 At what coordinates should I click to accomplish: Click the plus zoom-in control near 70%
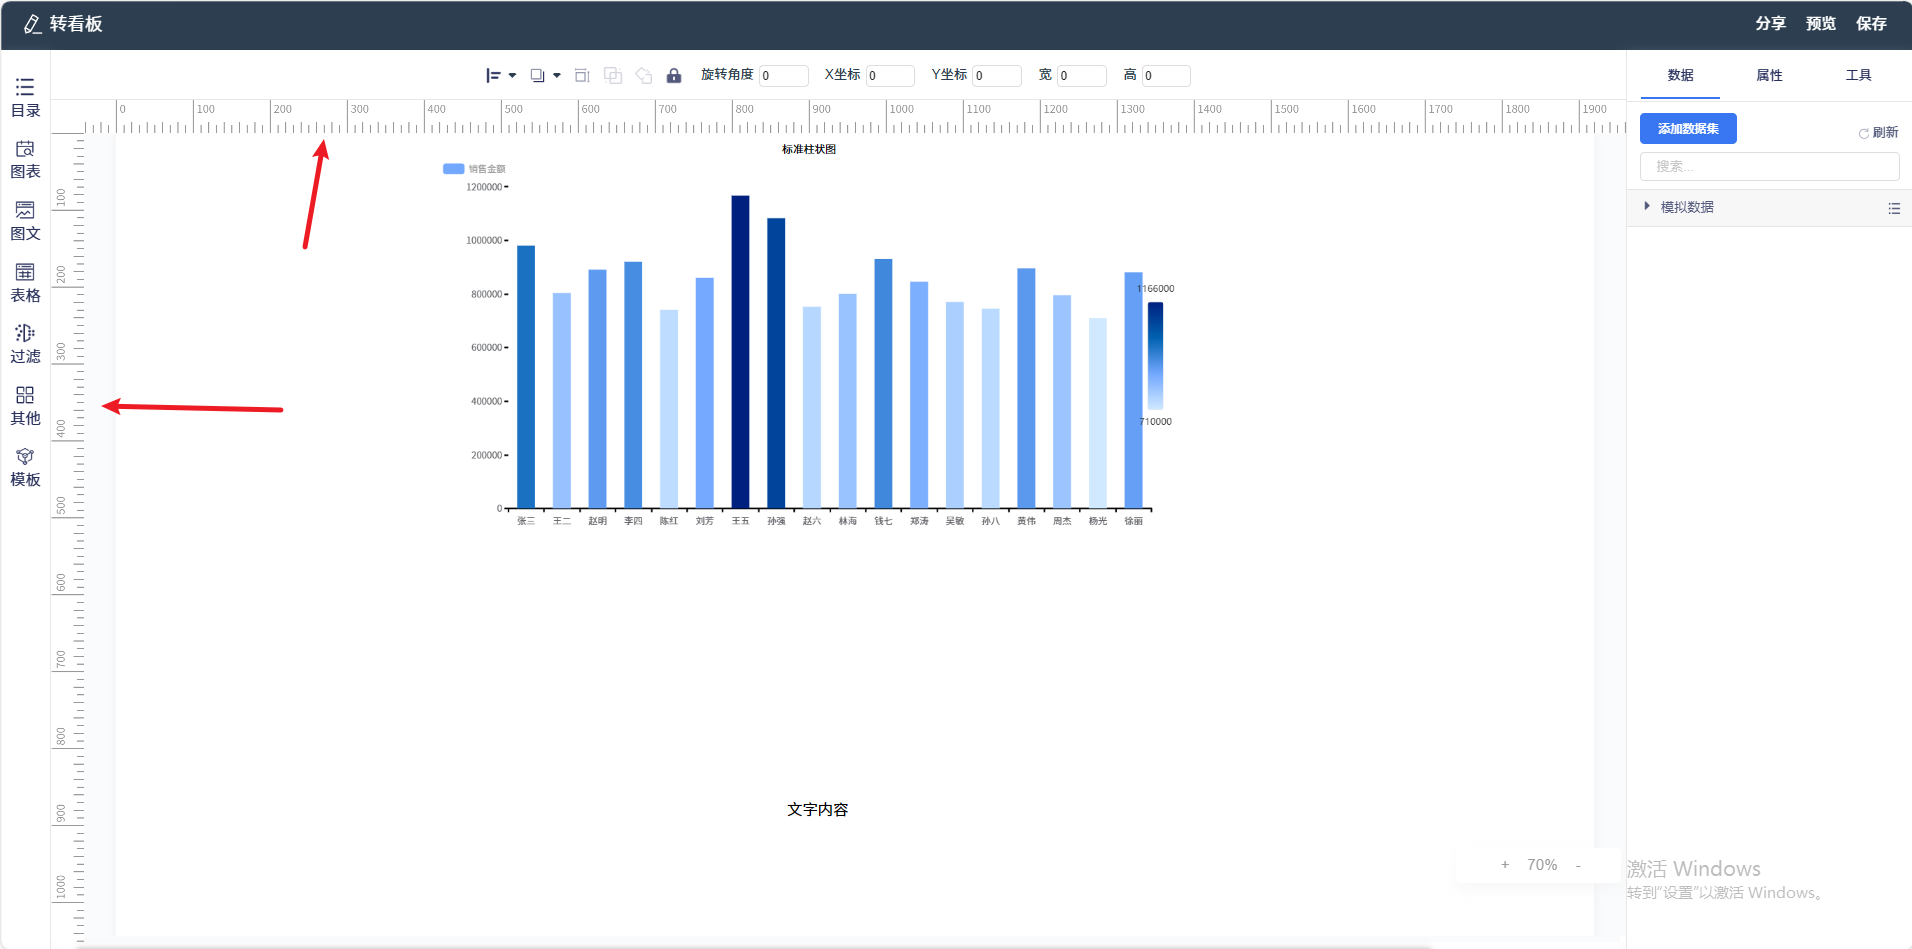1505,865
